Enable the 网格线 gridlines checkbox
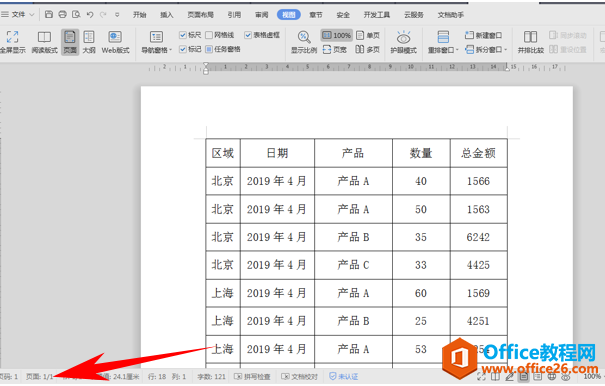This screenshot has width=605, height=386. pos(209,35)
